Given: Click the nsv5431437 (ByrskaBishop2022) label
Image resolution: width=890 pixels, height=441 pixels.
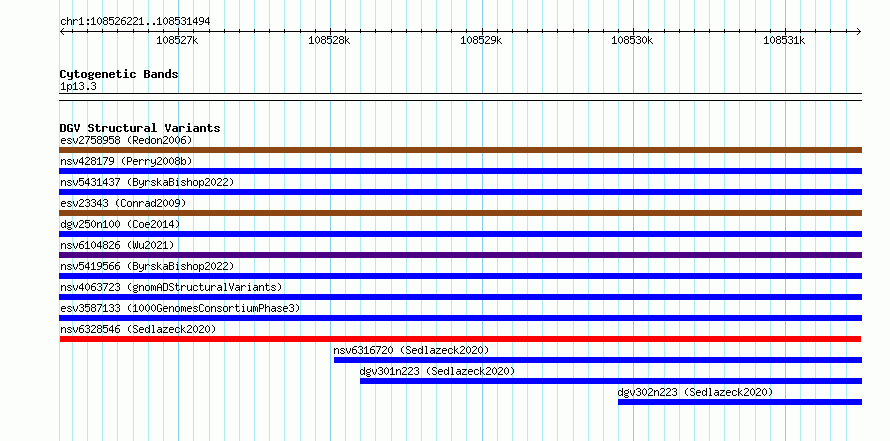Looking at the screenshot, I should (x=147, y=182).
